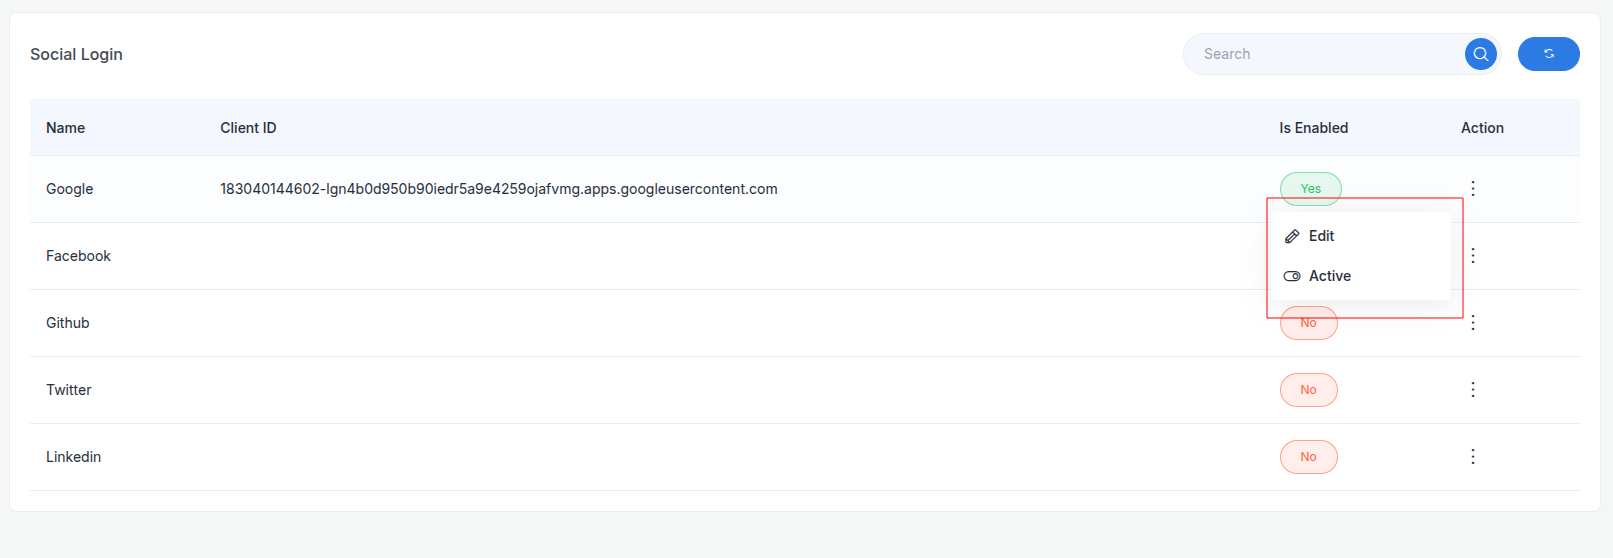Viewport: 1613px width, 558px height.
Task: Open the Twitter row actions kebab
Action: tap(1472, 390)
